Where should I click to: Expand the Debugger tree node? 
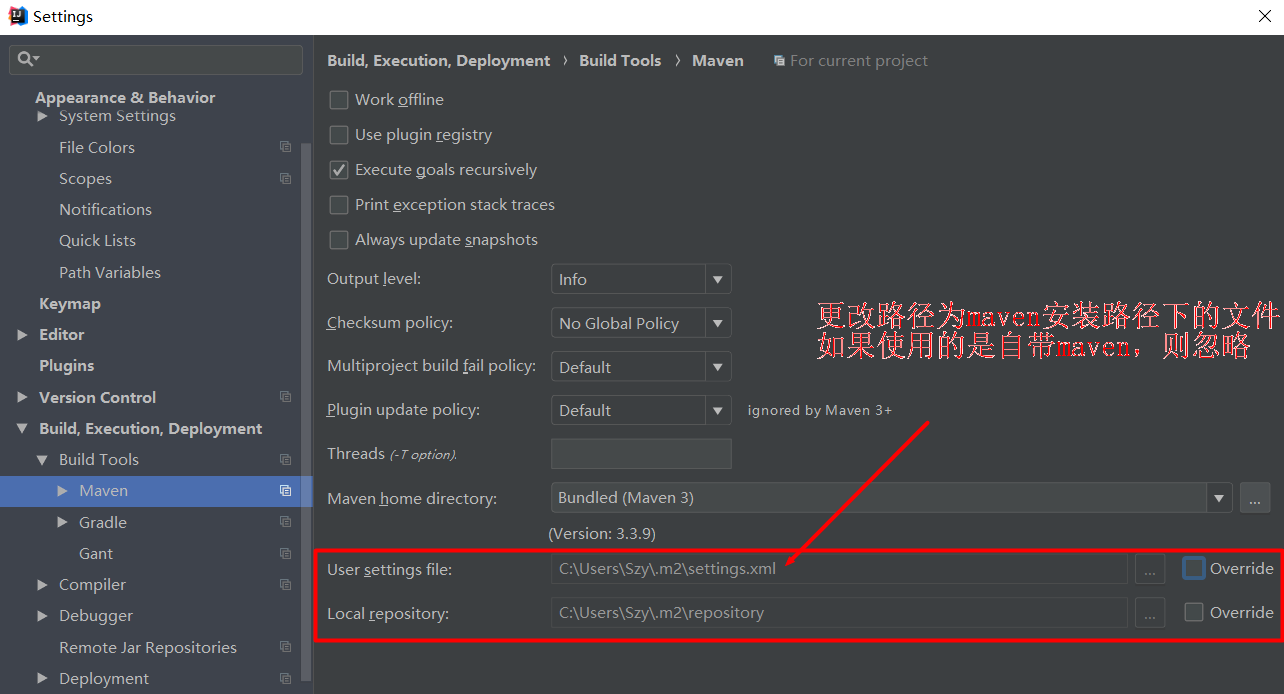coord(42,616)
